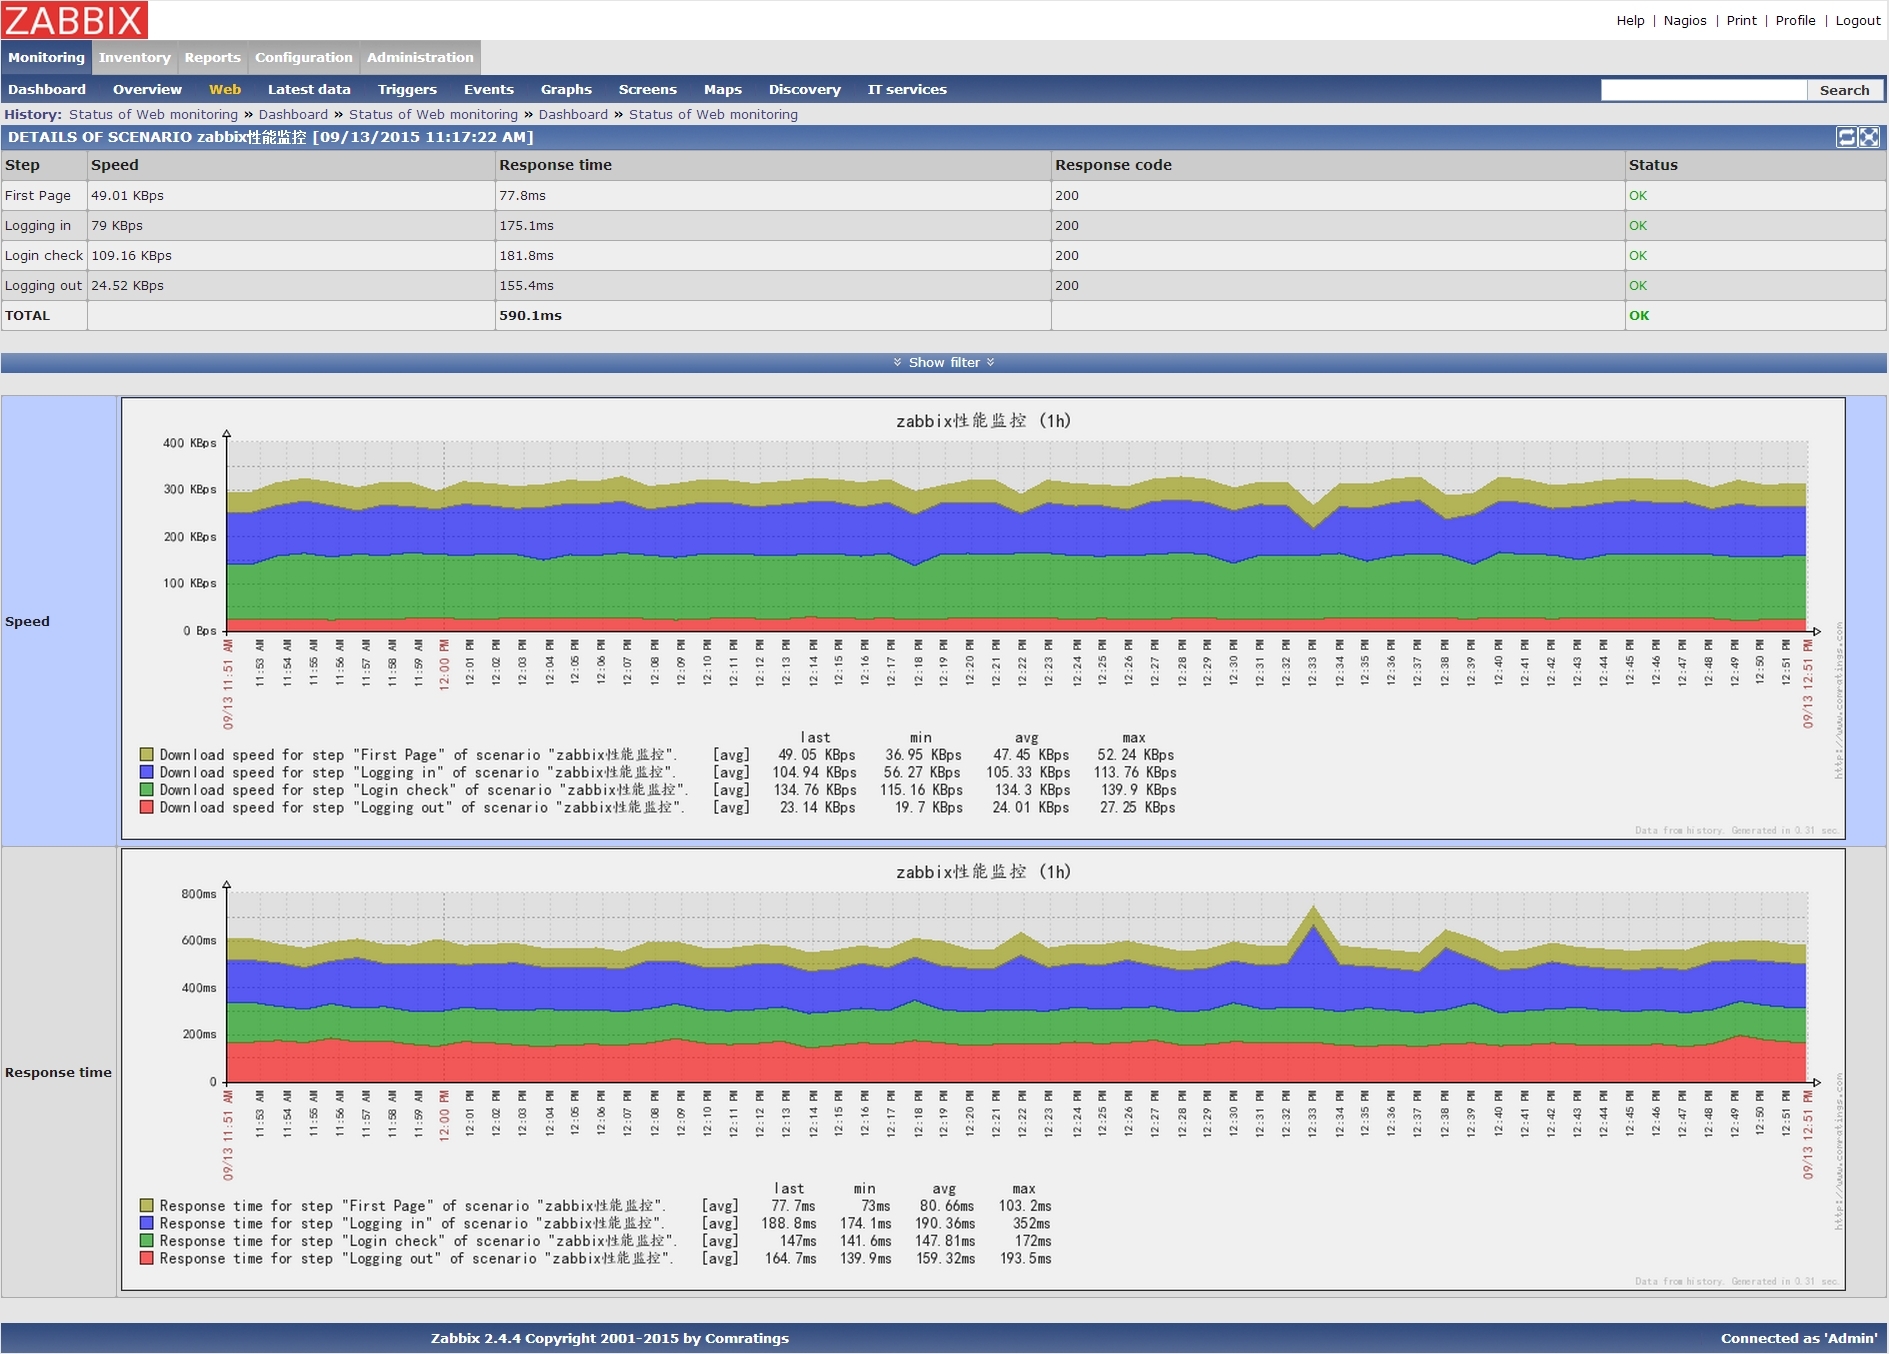
Task: Click the fullscreen icon in details header
Action: pyautogui.click(x=1869, y=137)
